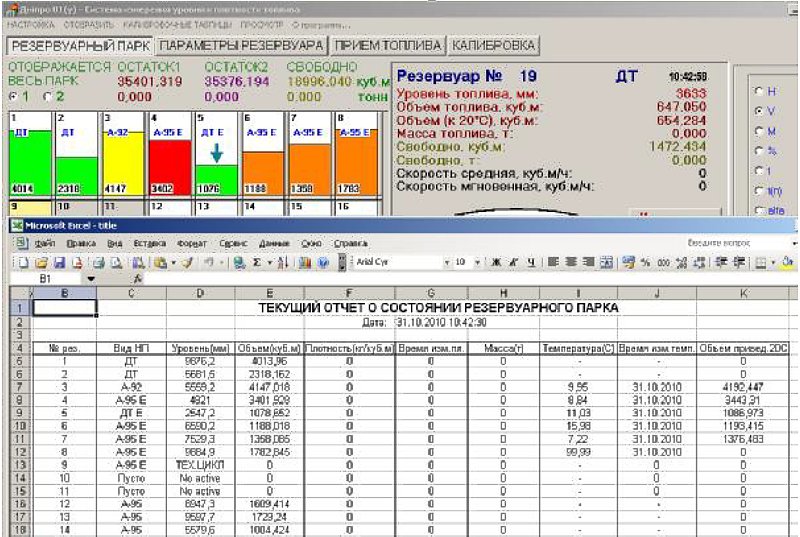Click the Sort ascending icon
The image size is (800, 537).
point(284,263)
